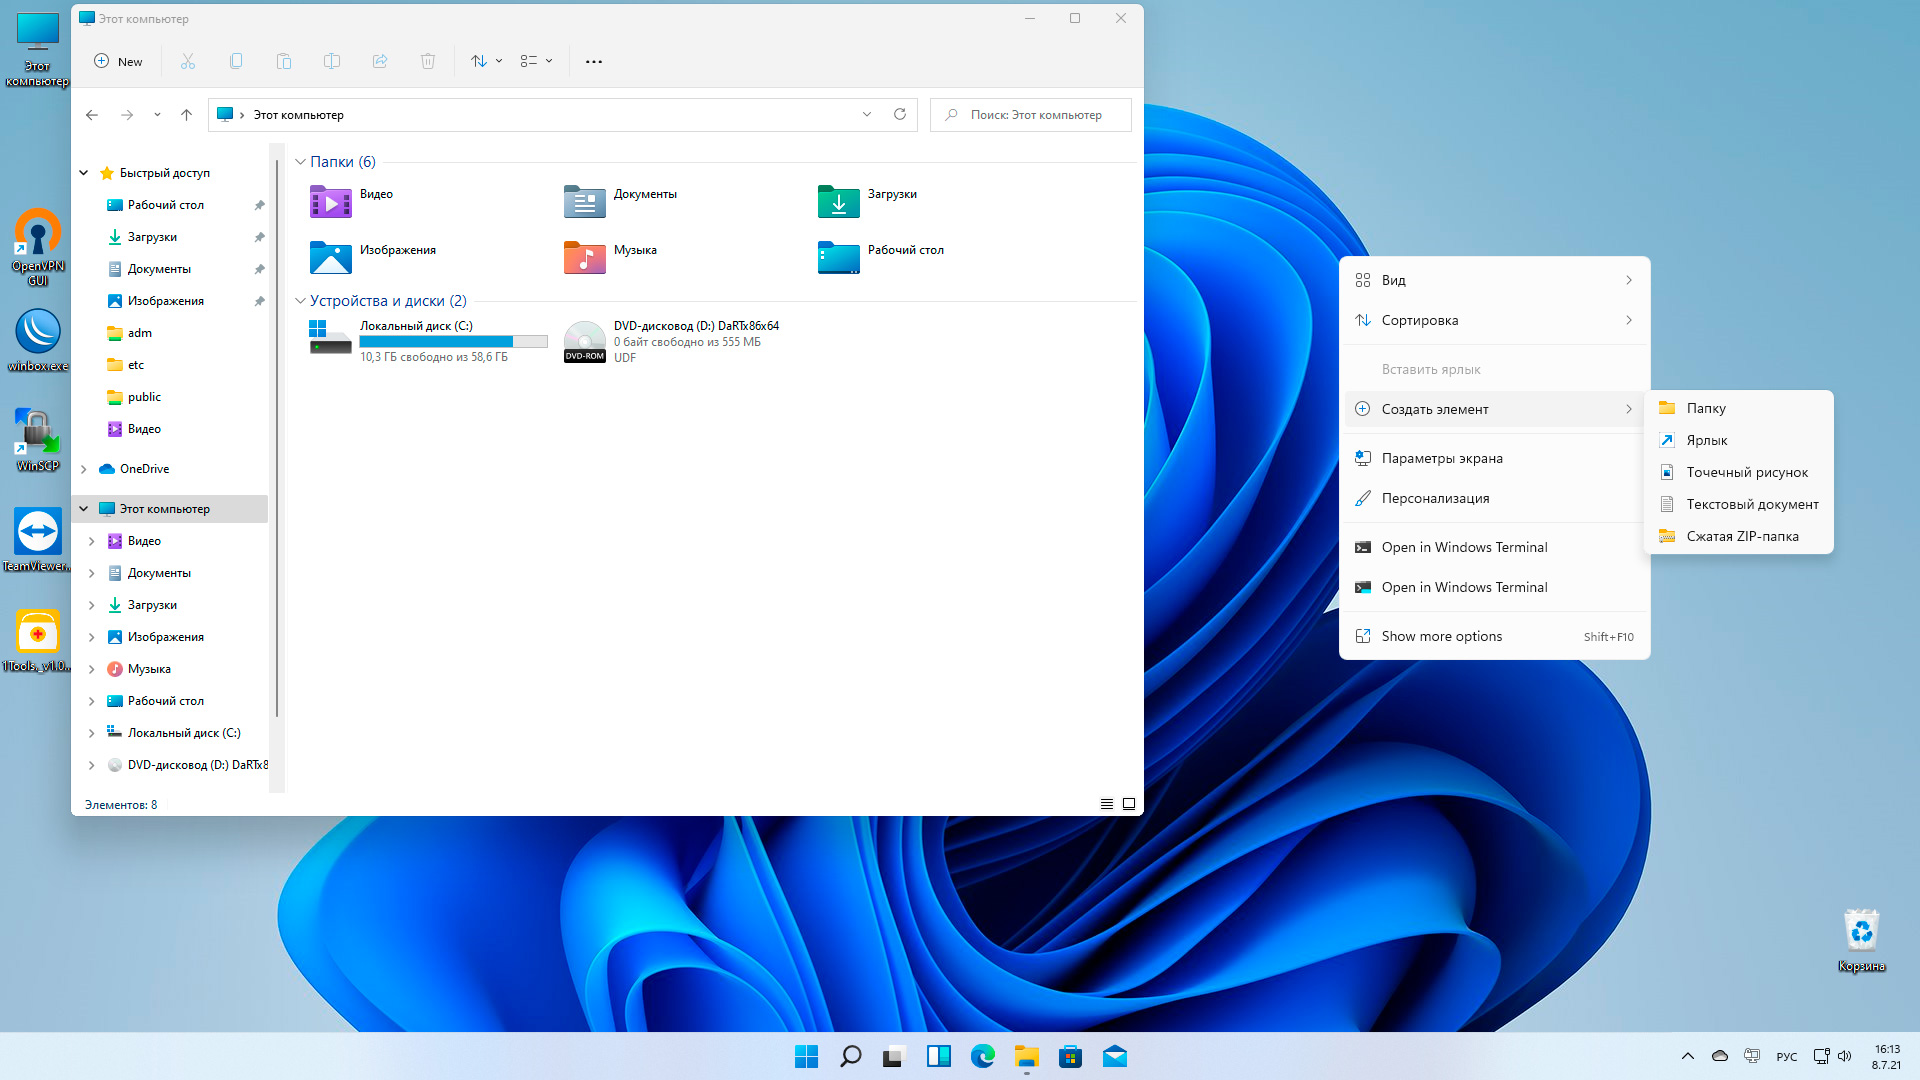Click the up arrow navigation button
This screenshot has width=1920, height=1080.
pyautogui.click(x=186, y=115)
